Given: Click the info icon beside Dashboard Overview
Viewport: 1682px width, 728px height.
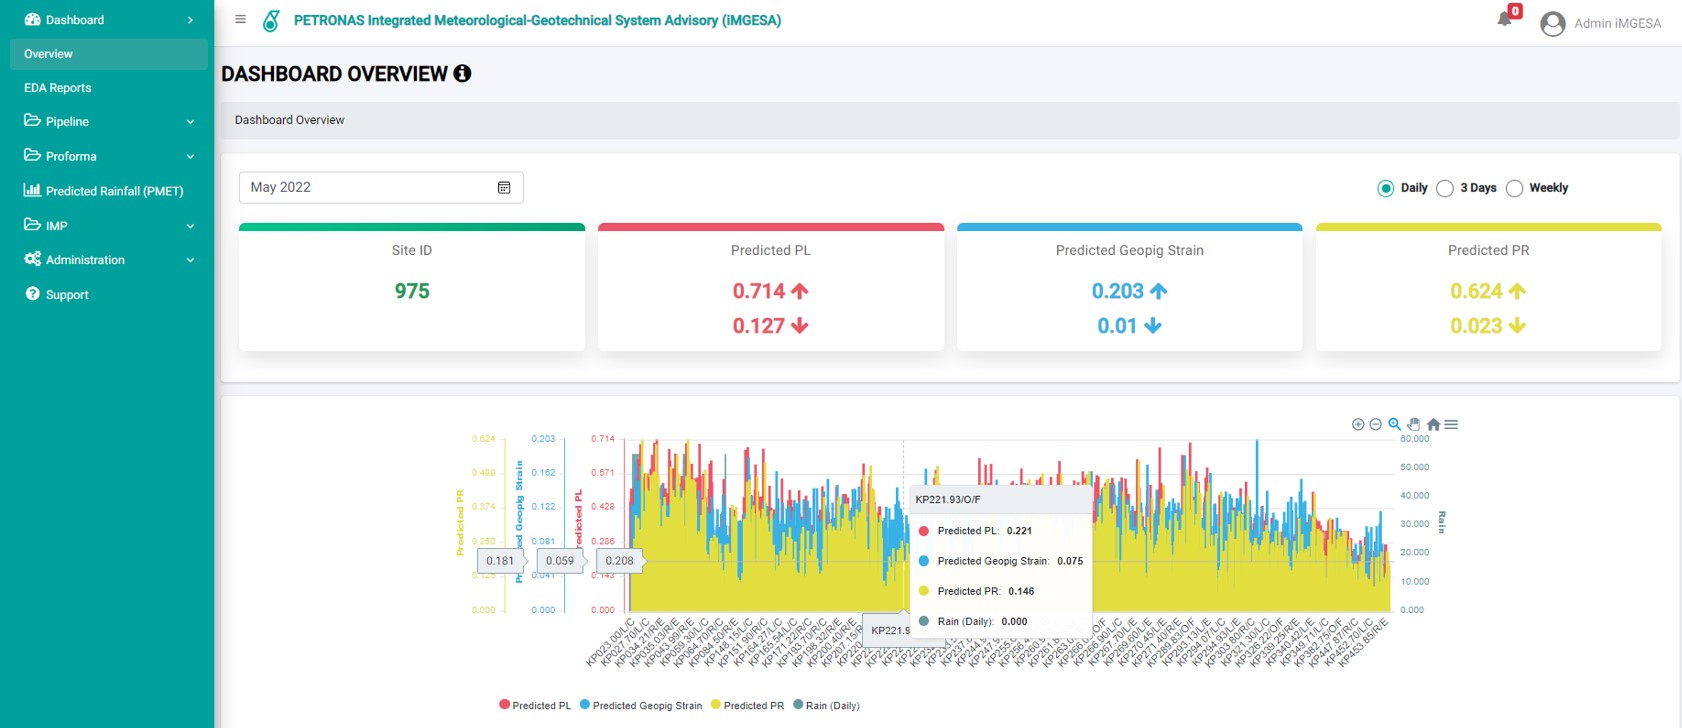Looking at the screenshot, I should coord(462,73).
